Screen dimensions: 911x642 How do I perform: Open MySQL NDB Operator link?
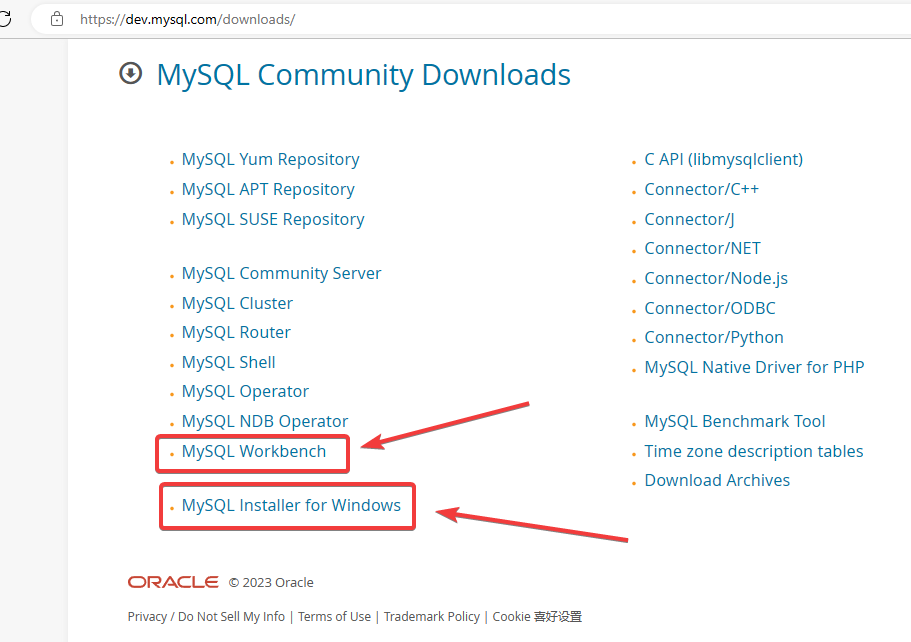pos(265,421)
